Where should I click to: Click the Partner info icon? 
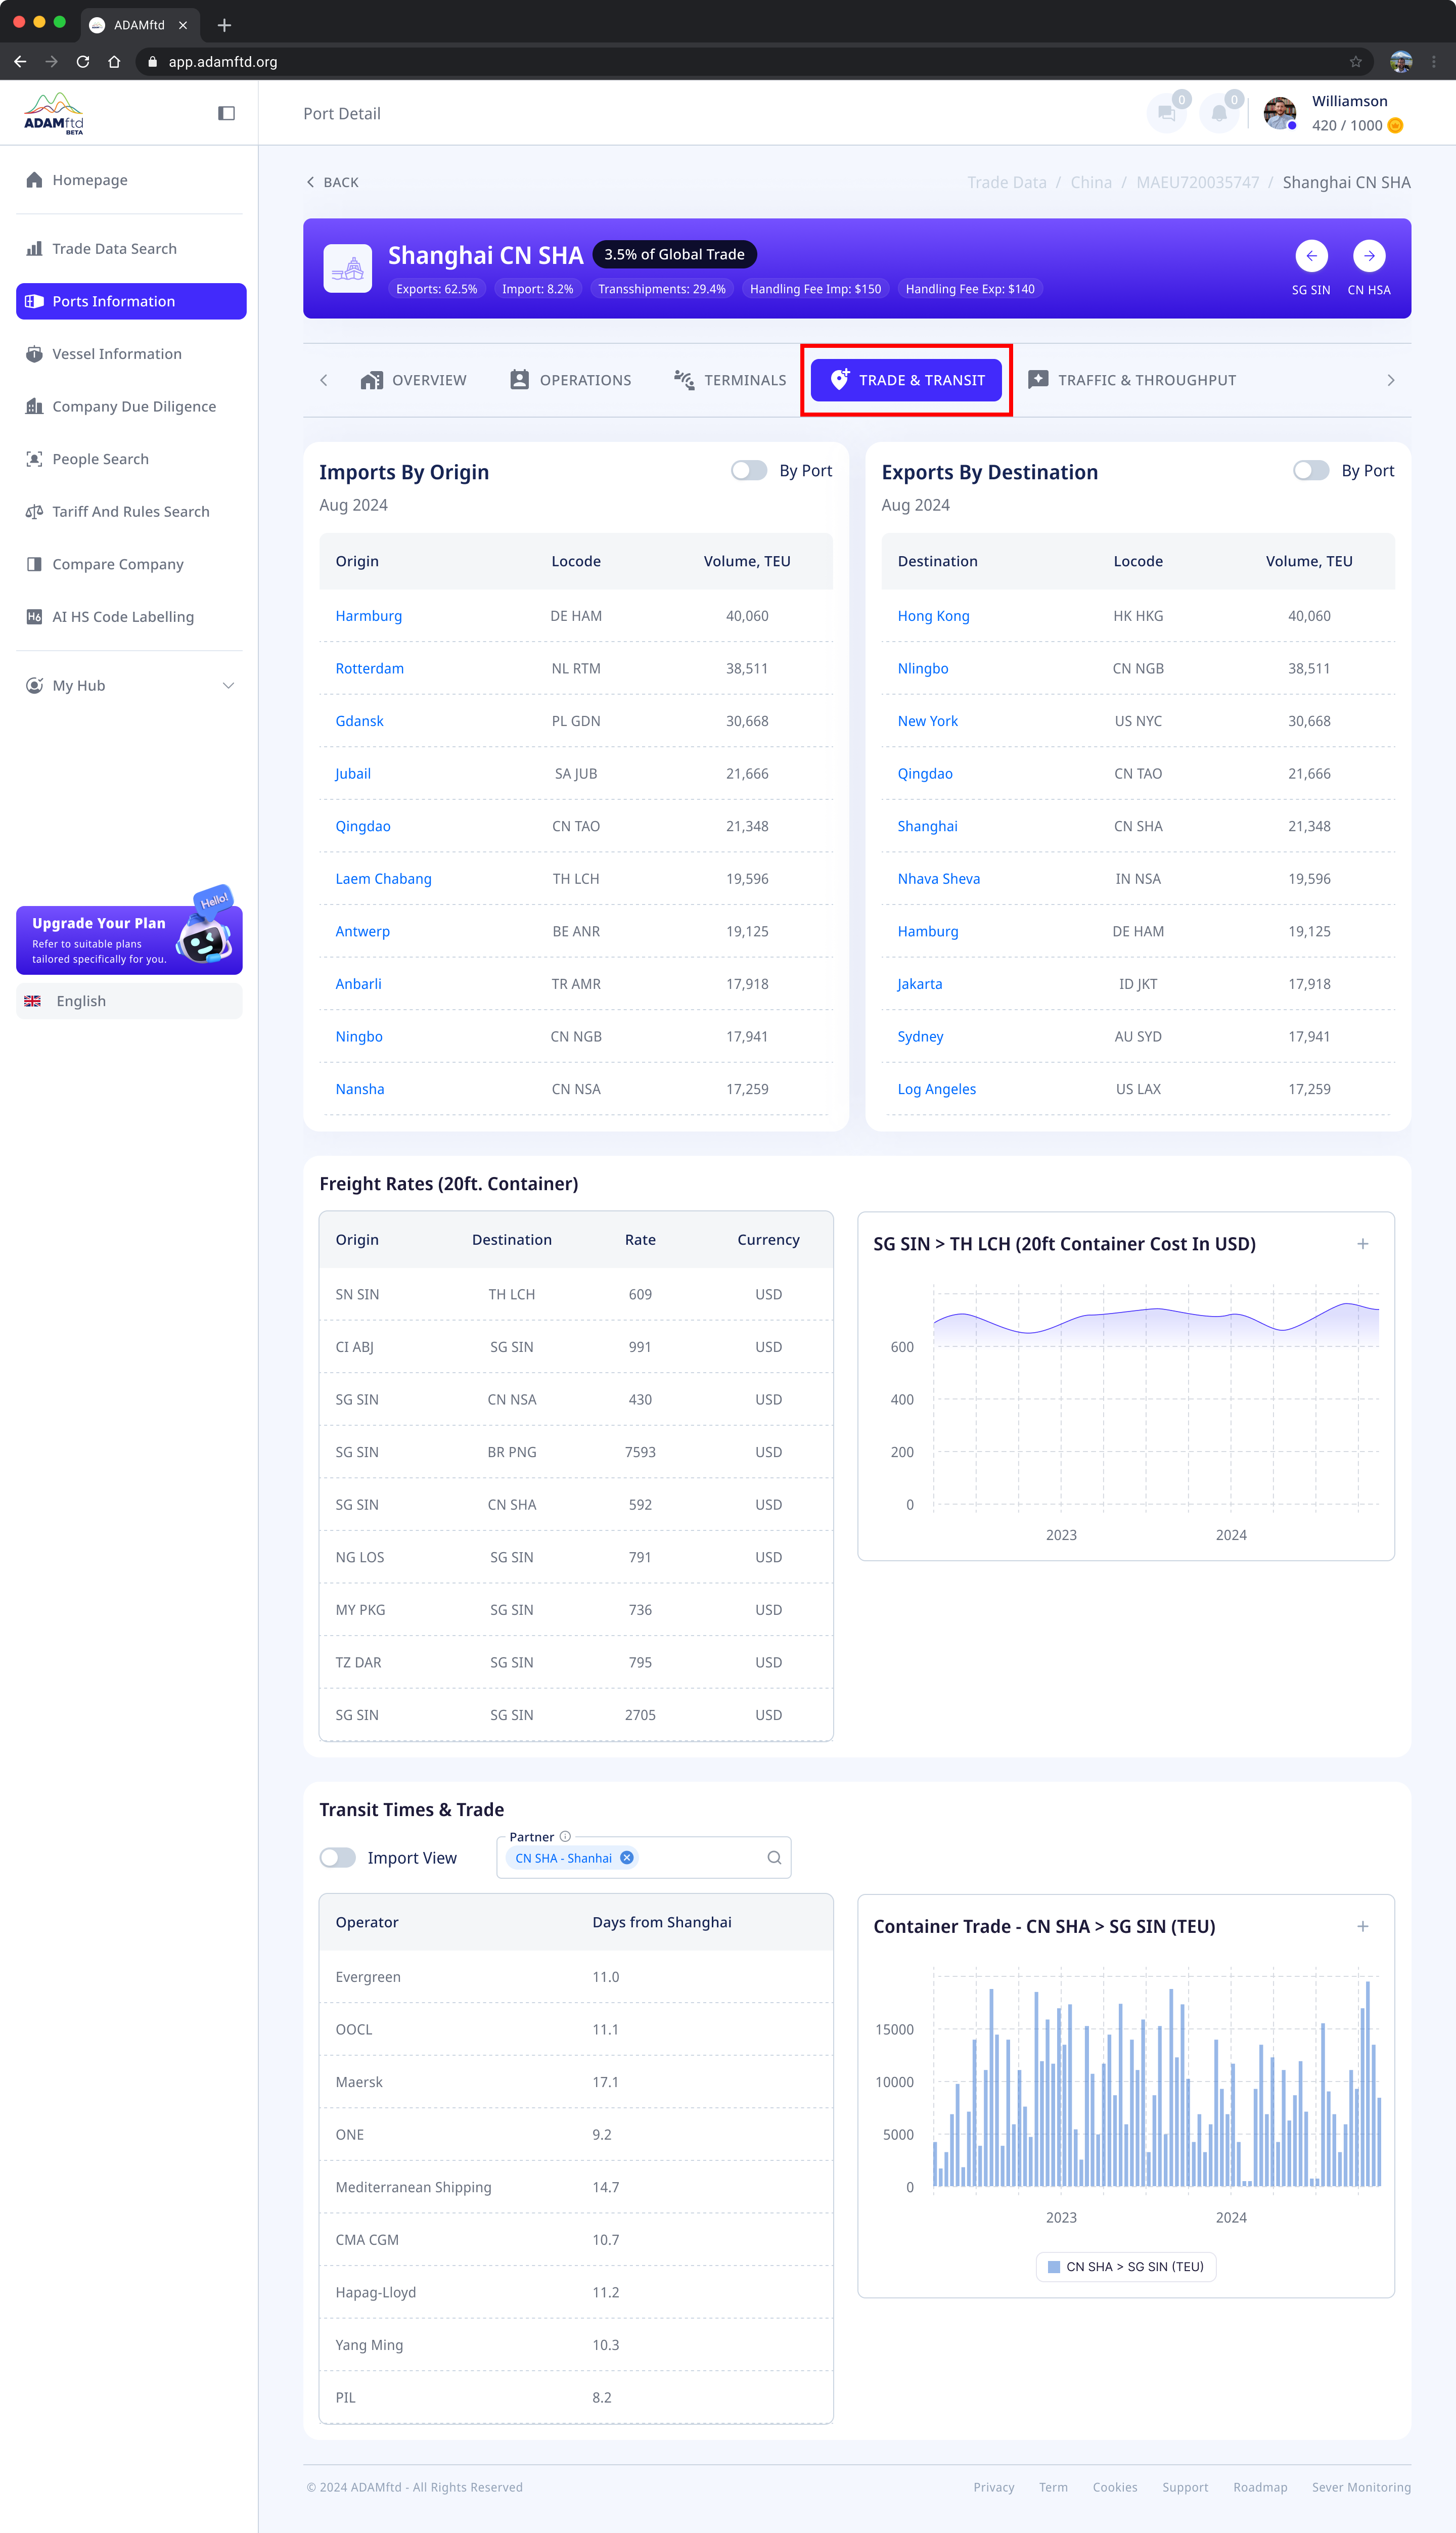coord(565,1836)
